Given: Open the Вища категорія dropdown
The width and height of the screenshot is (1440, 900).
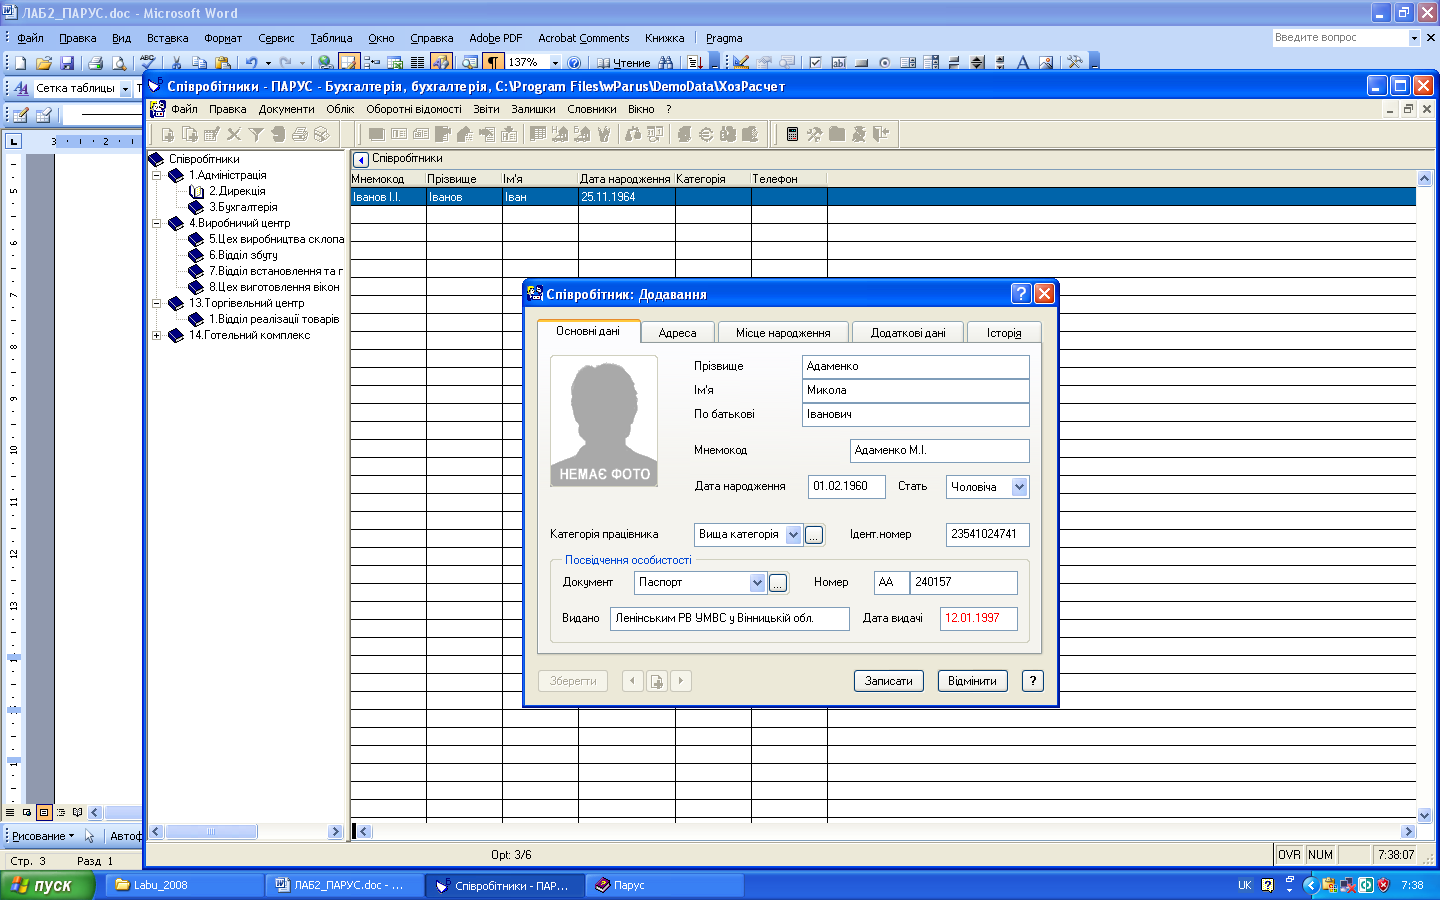Looking at the screenshot, I should coord(793,535).
